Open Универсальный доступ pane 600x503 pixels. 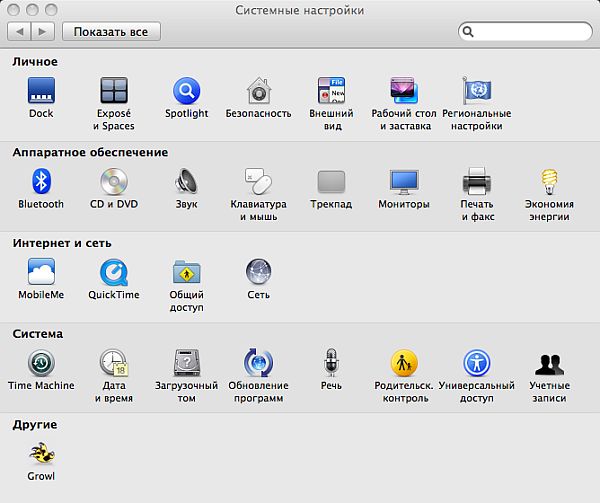(477, 363)
